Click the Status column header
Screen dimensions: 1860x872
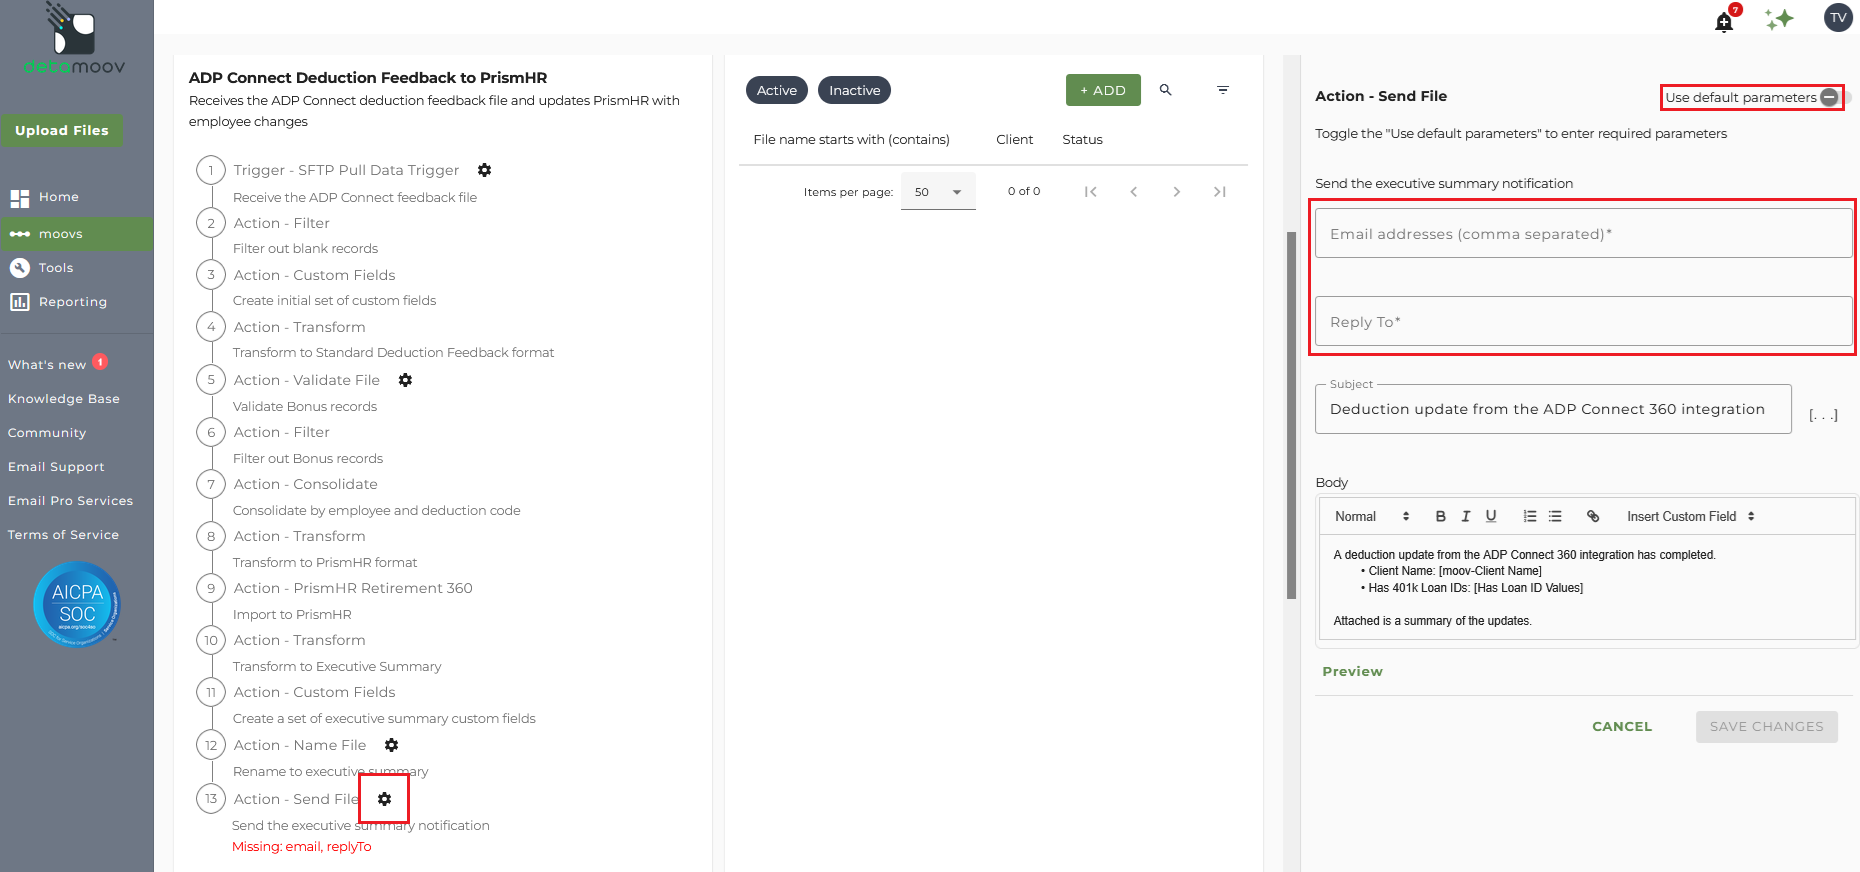[1082, 140]
